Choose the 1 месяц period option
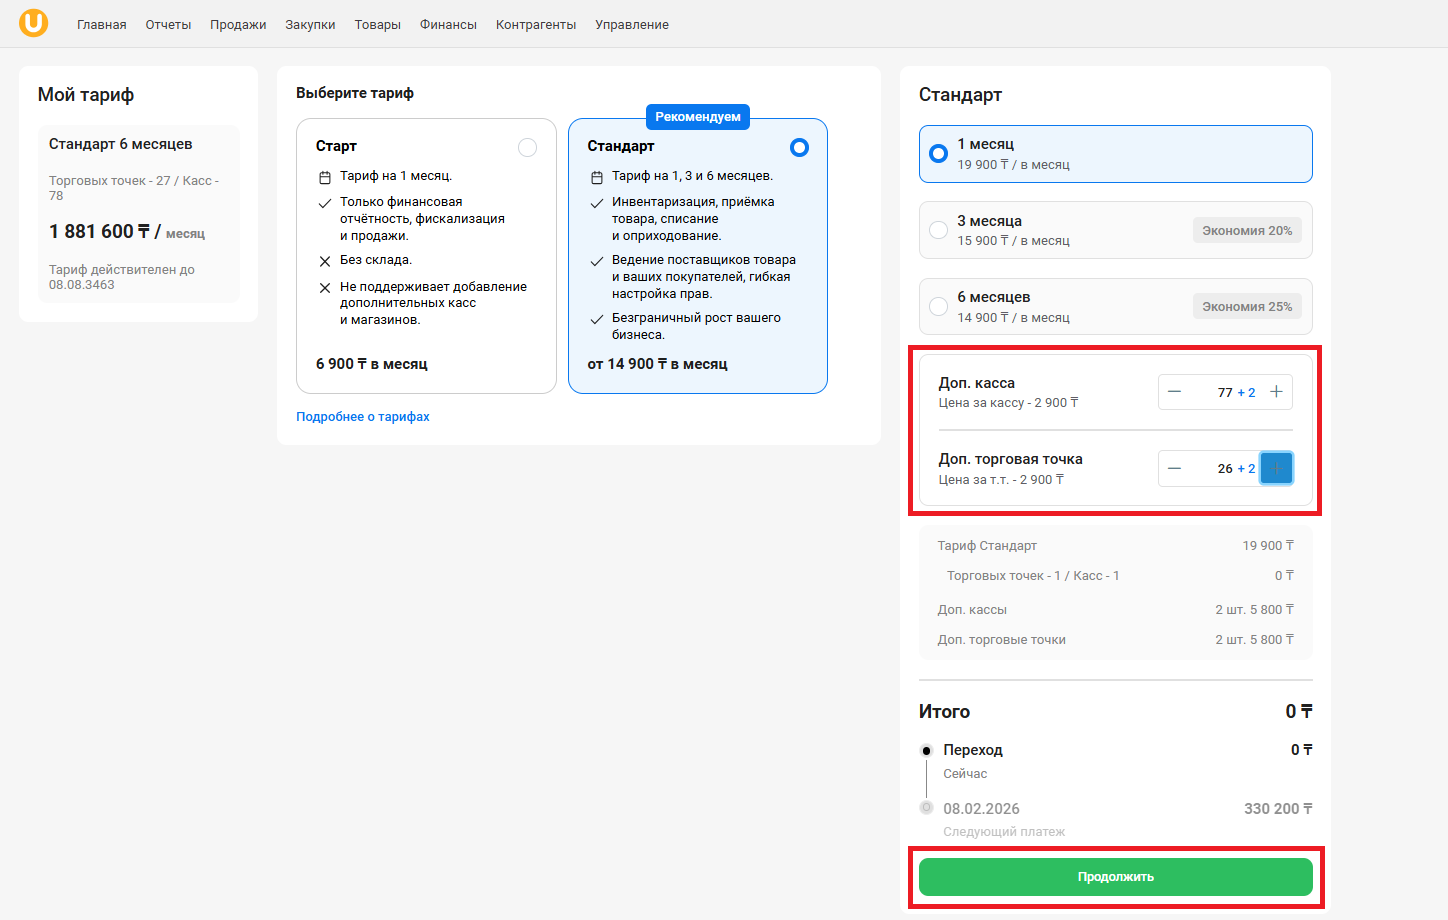 click(1115, 154)
